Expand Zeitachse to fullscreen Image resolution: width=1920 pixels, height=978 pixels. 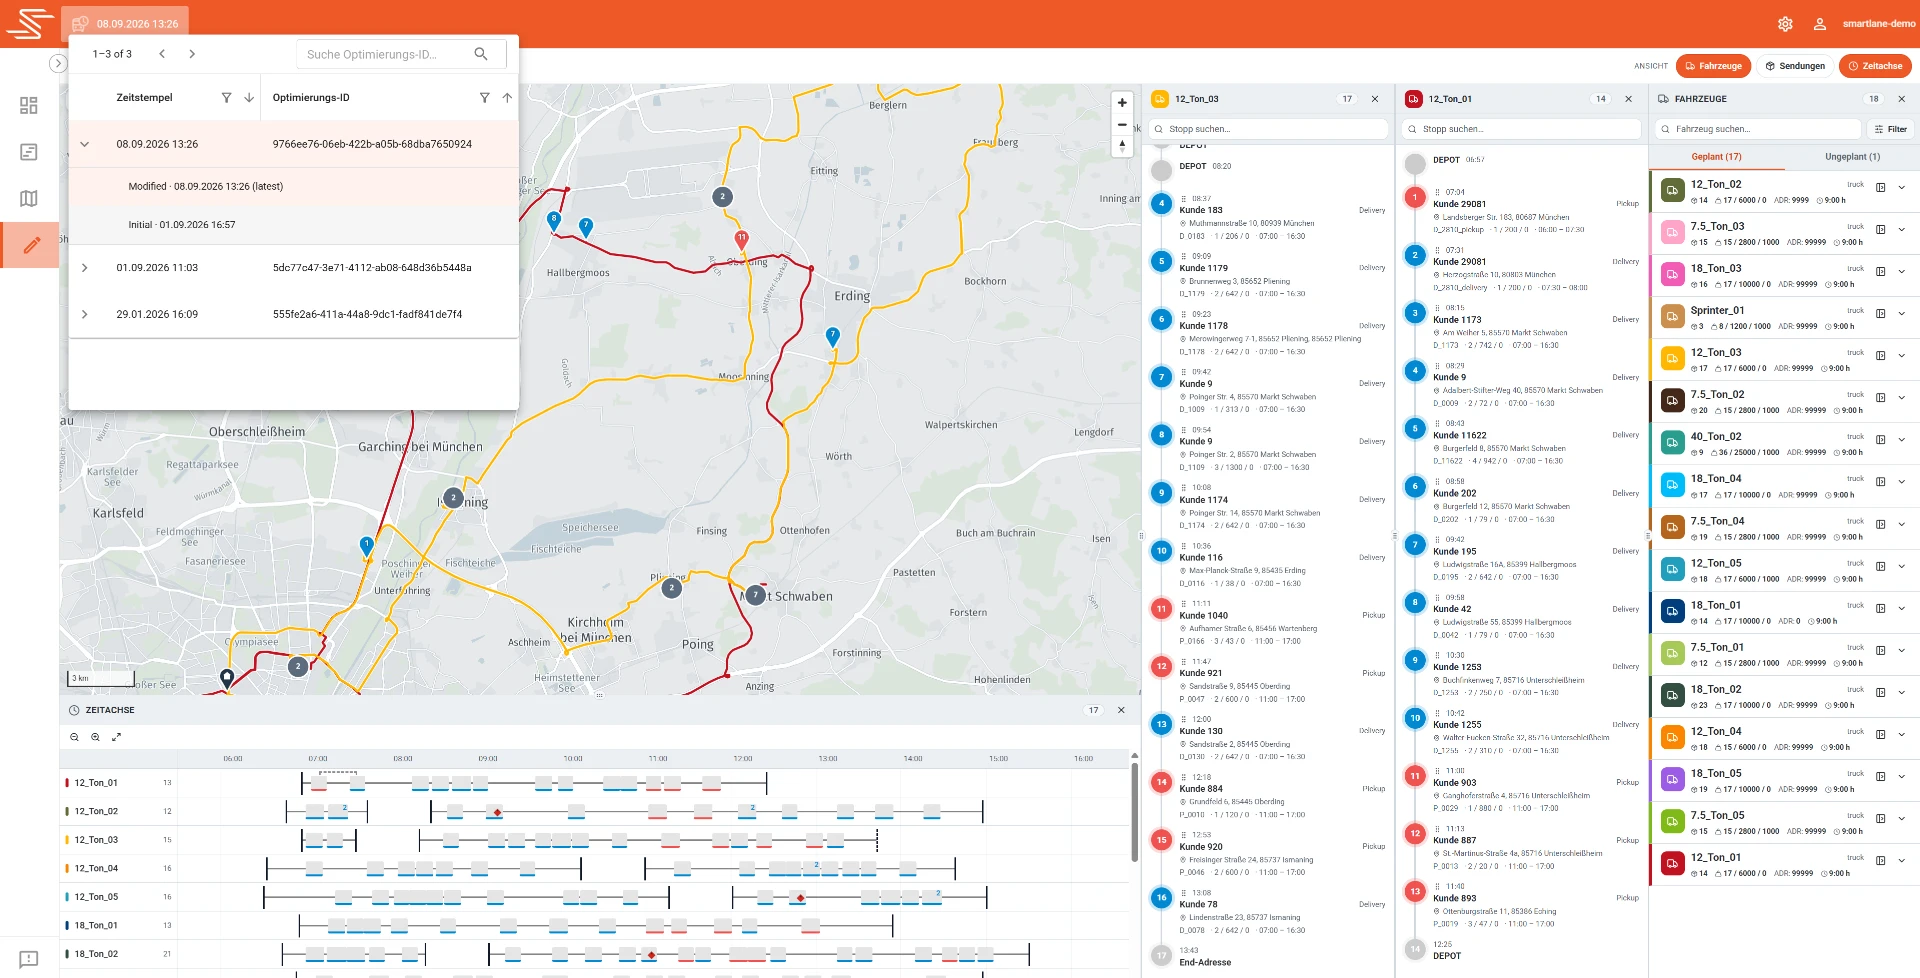tap(116, 737)
